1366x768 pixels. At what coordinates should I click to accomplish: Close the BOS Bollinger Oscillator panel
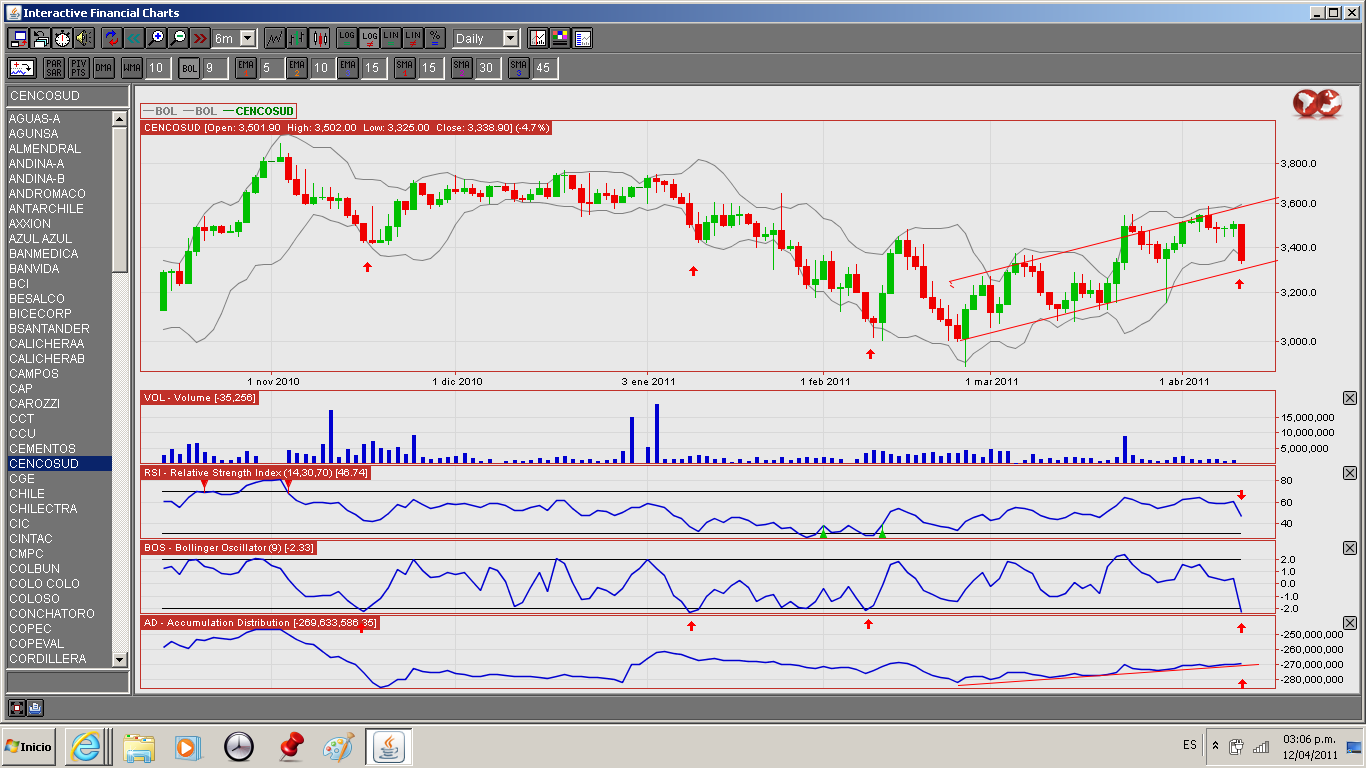pos(1350,548)
